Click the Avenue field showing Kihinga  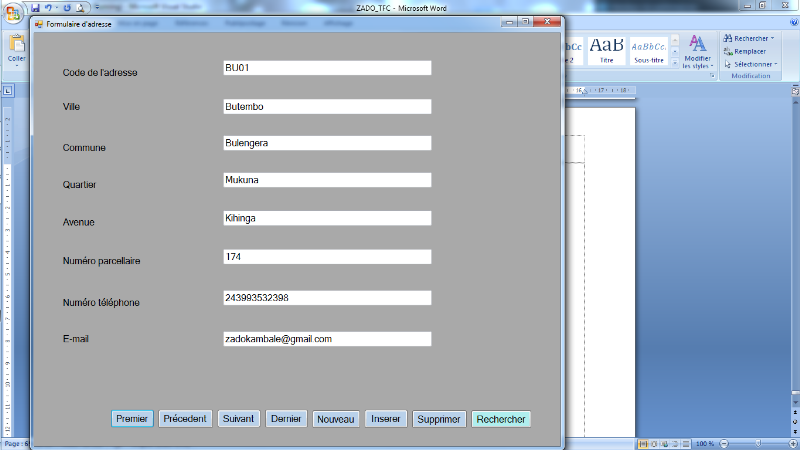[x=327, y=218]
